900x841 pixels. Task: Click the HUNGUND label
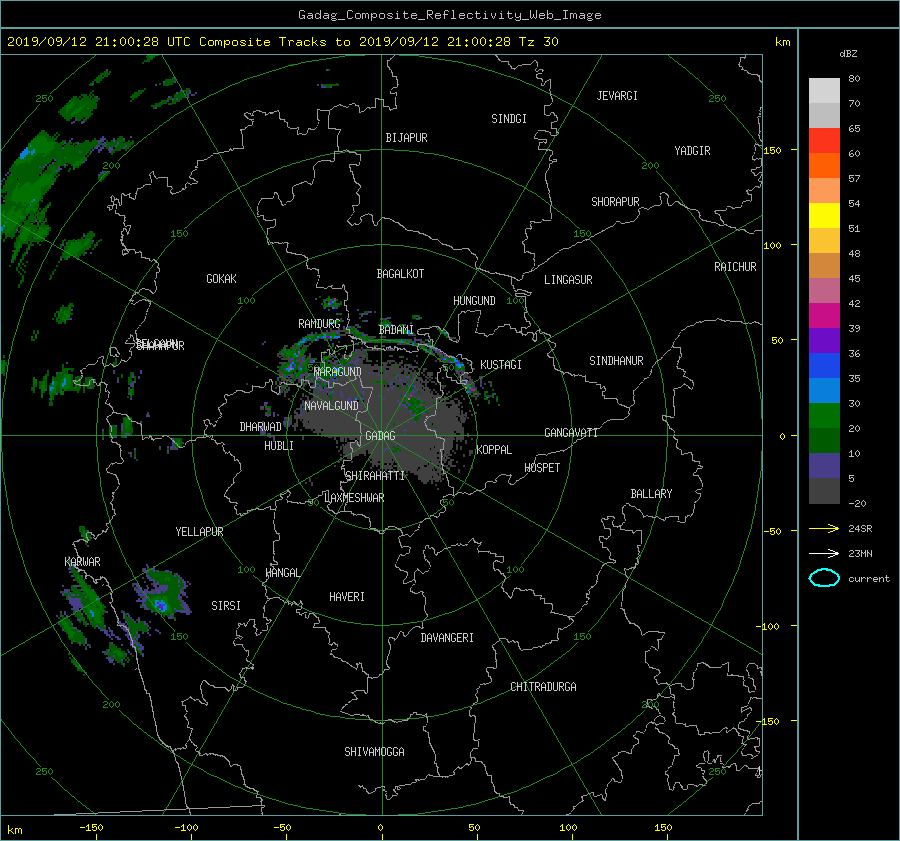(x=474, y=301)
